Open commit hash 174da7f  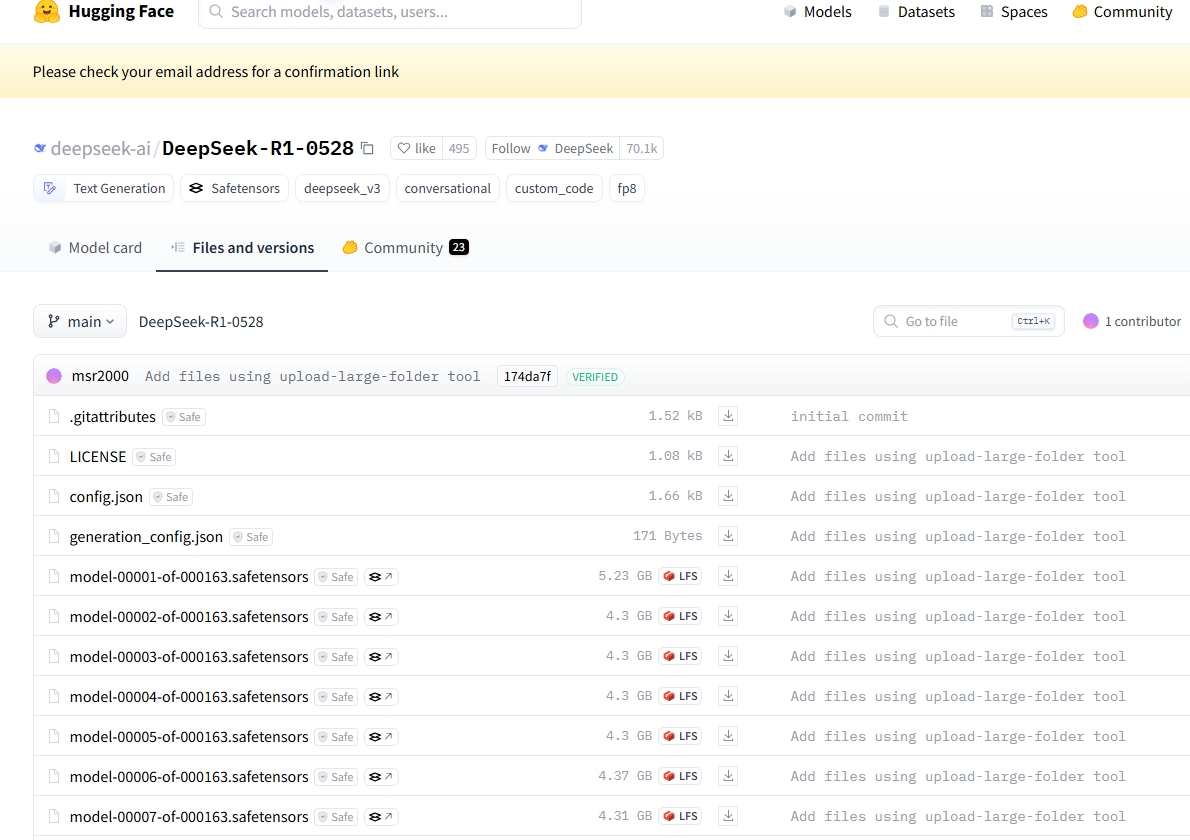(527, 376)
